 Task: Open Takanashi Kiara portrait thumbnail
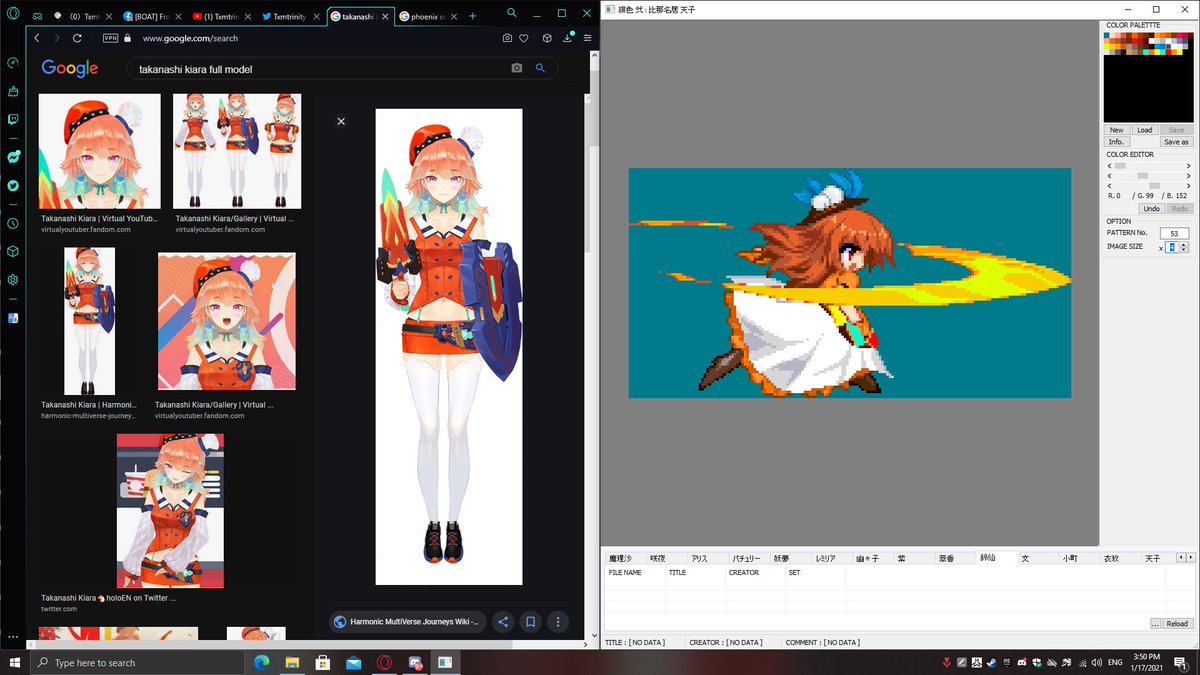[99, 151]
